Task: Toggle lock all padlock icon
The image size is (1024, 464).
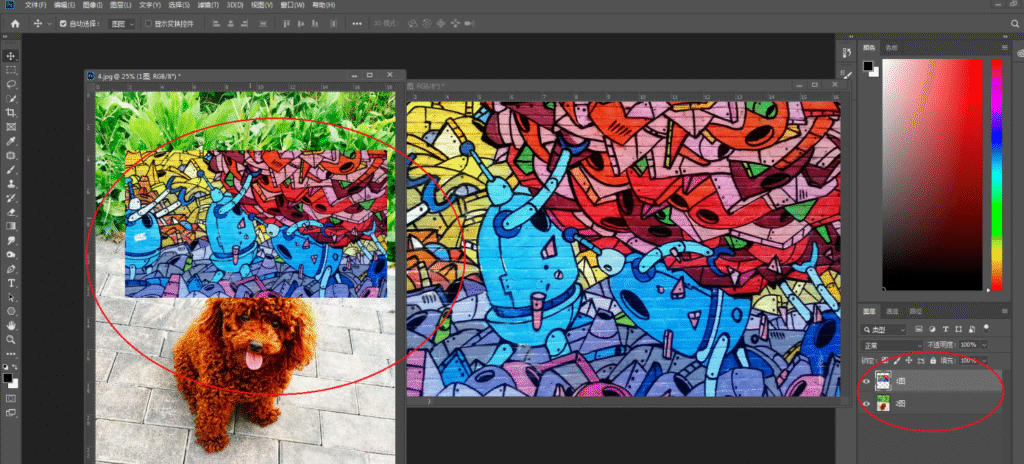Action: click(x=933, y=360)
